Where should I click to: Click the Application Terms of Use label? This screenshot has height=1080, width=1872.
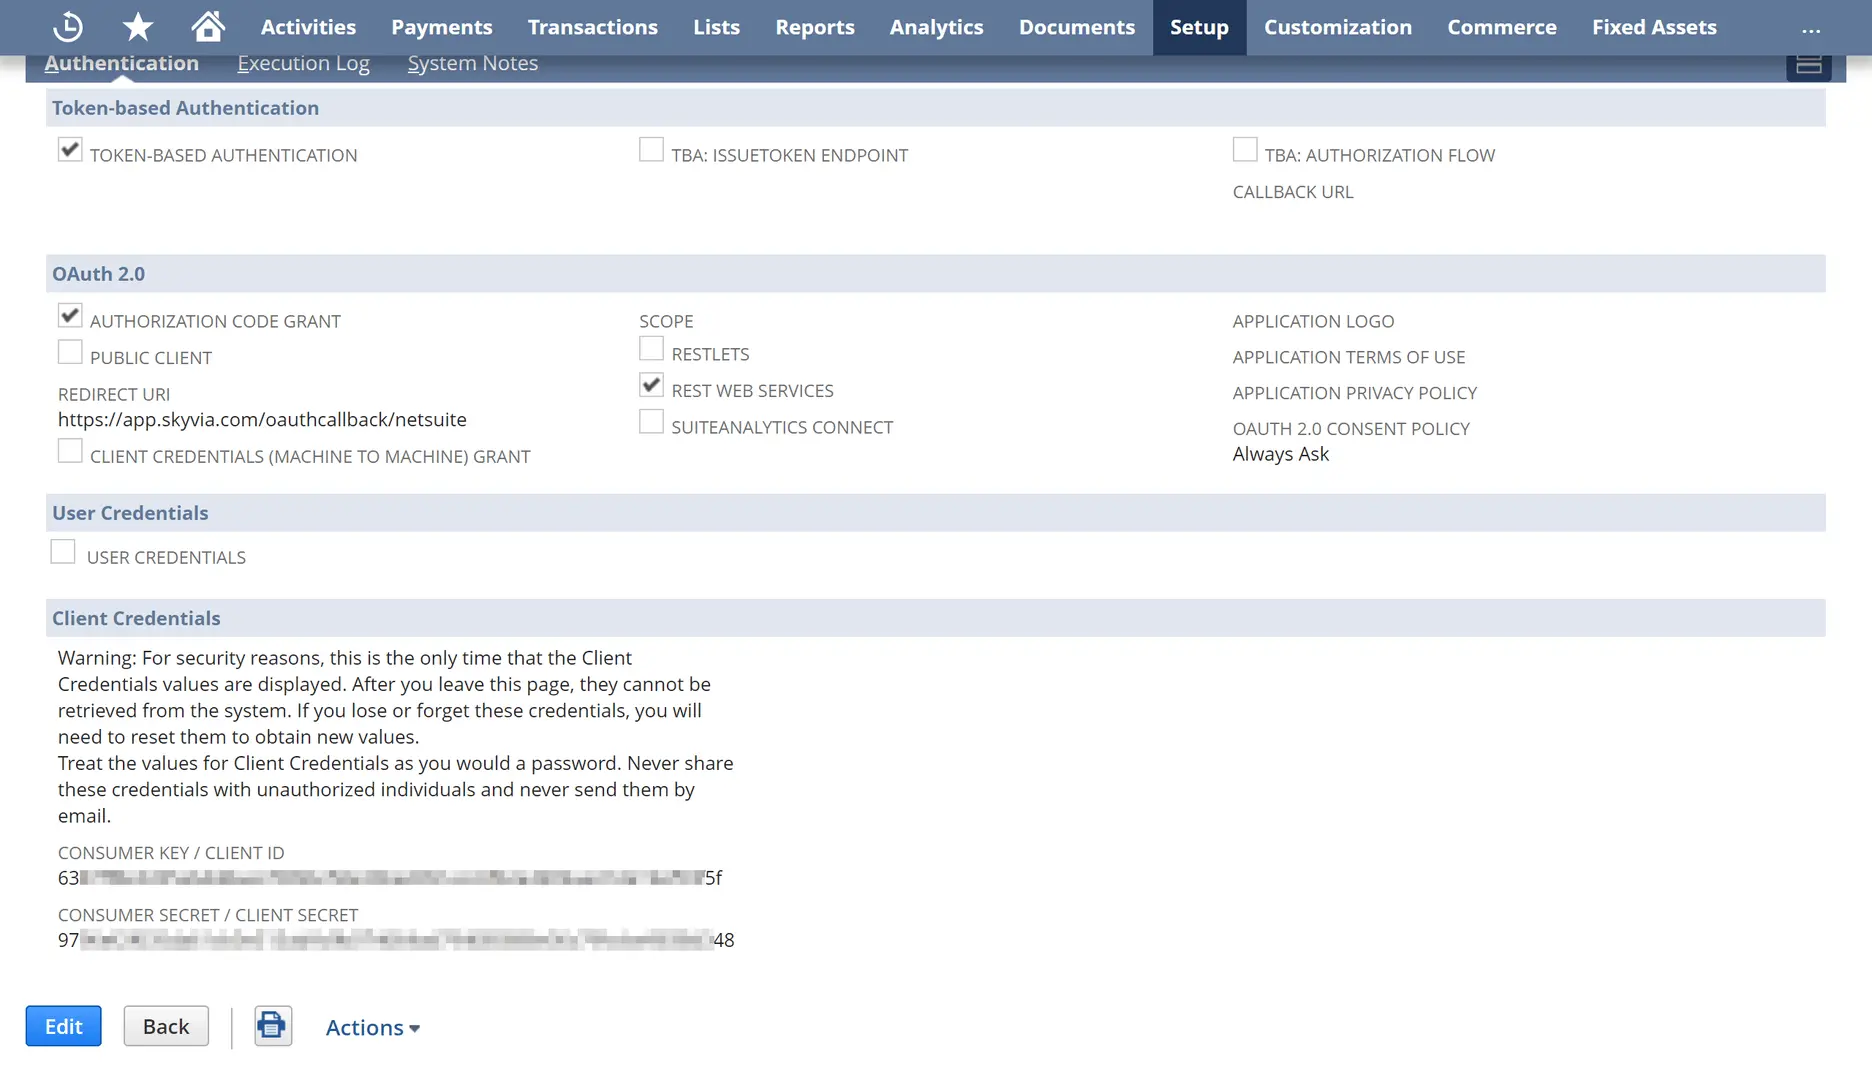(x=1349, y=357)
